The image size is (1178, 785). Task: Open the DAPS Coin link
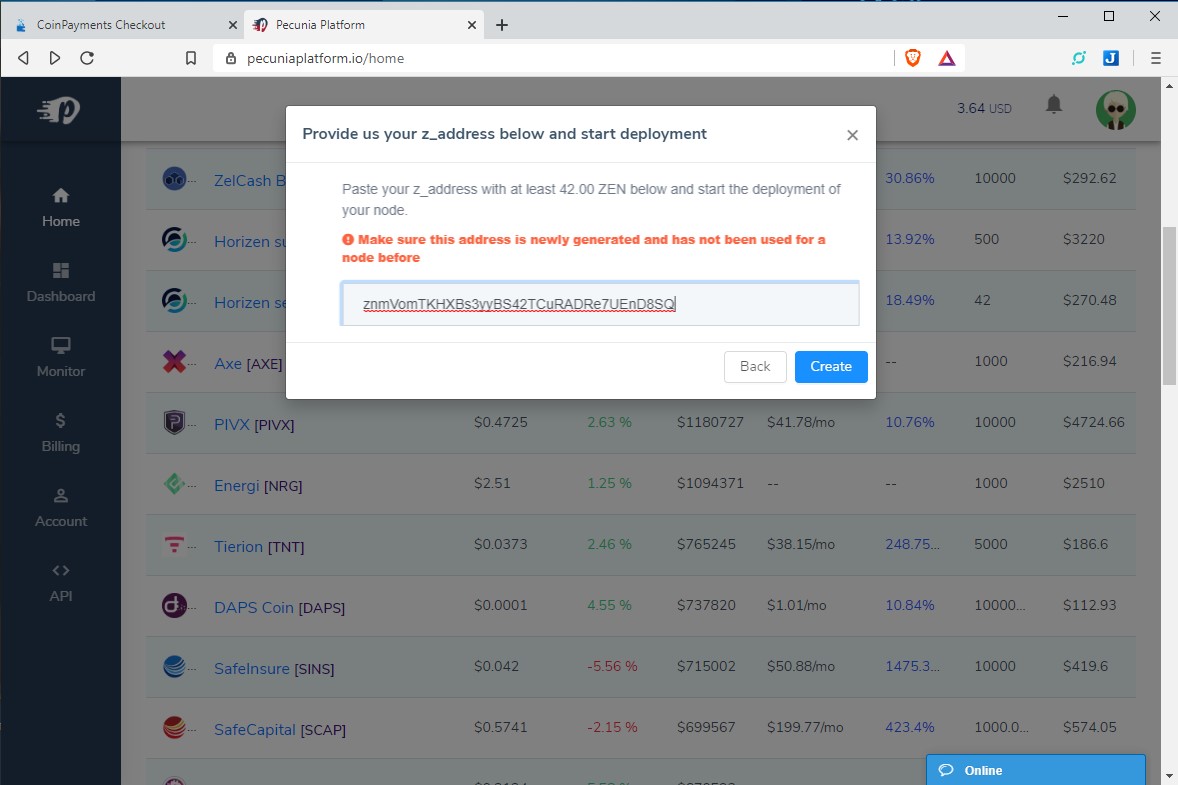tap(279, 607)
